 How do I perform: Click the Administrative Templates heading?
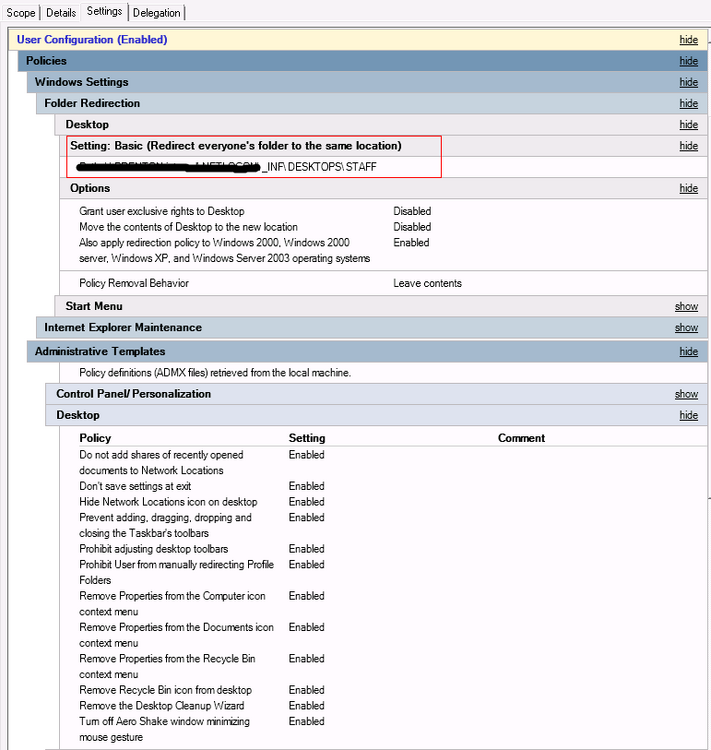pos(100,352)
